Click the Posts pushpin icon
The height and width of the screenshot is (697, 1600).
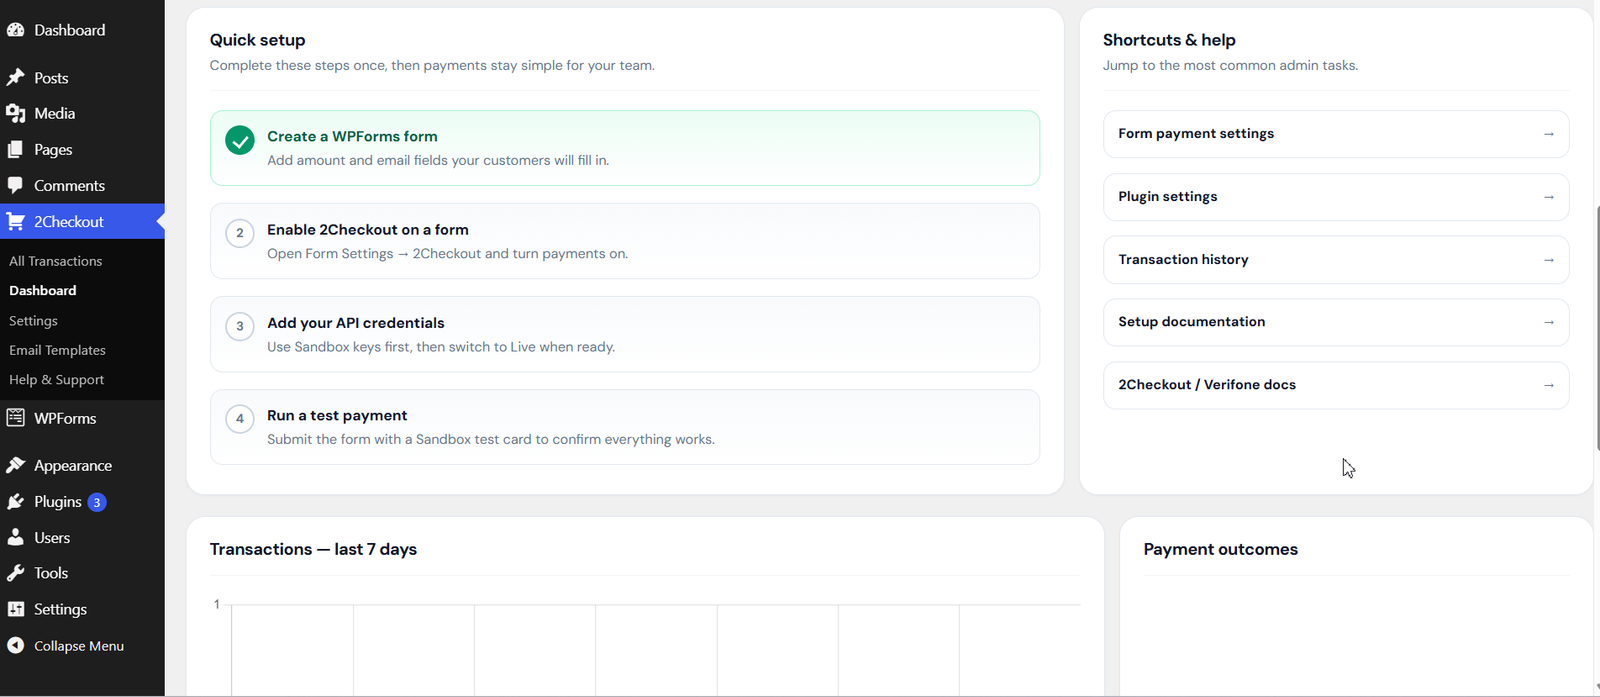[x=15, y=78]
